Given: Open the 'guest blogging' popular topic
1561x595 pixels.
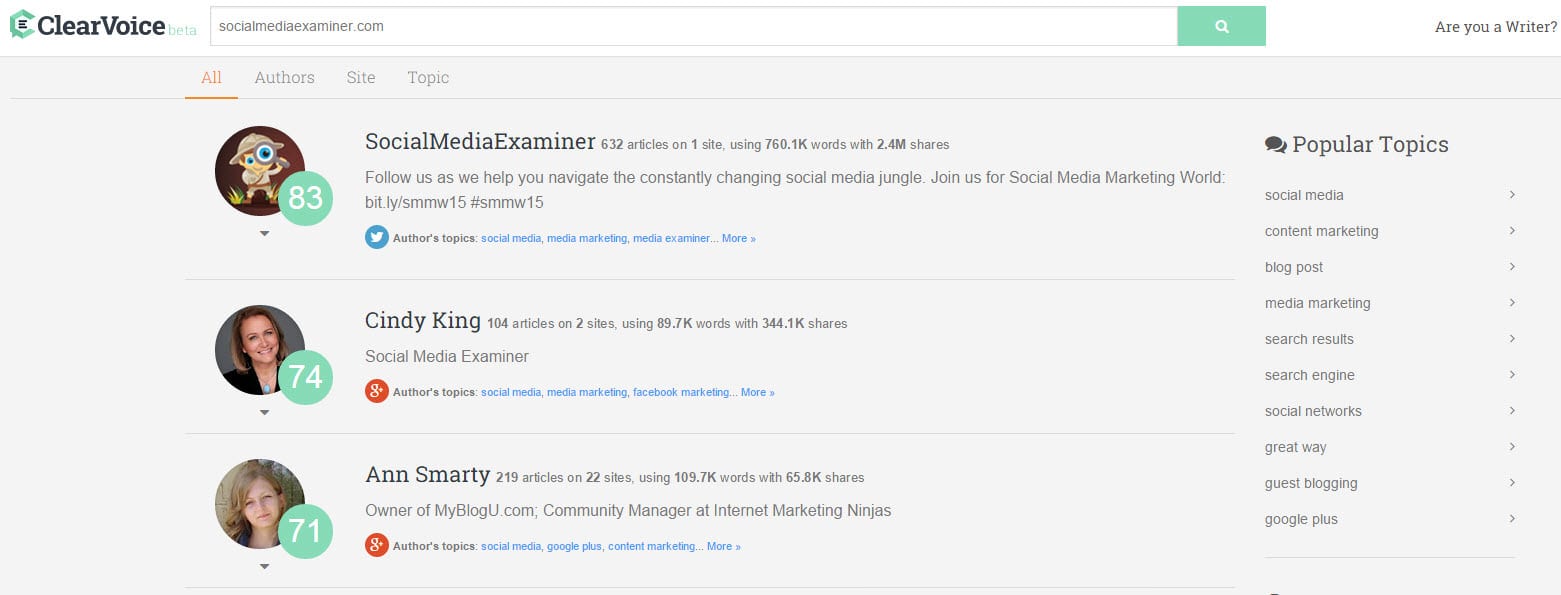Looking at the screenshot, I should [1311, 483].
